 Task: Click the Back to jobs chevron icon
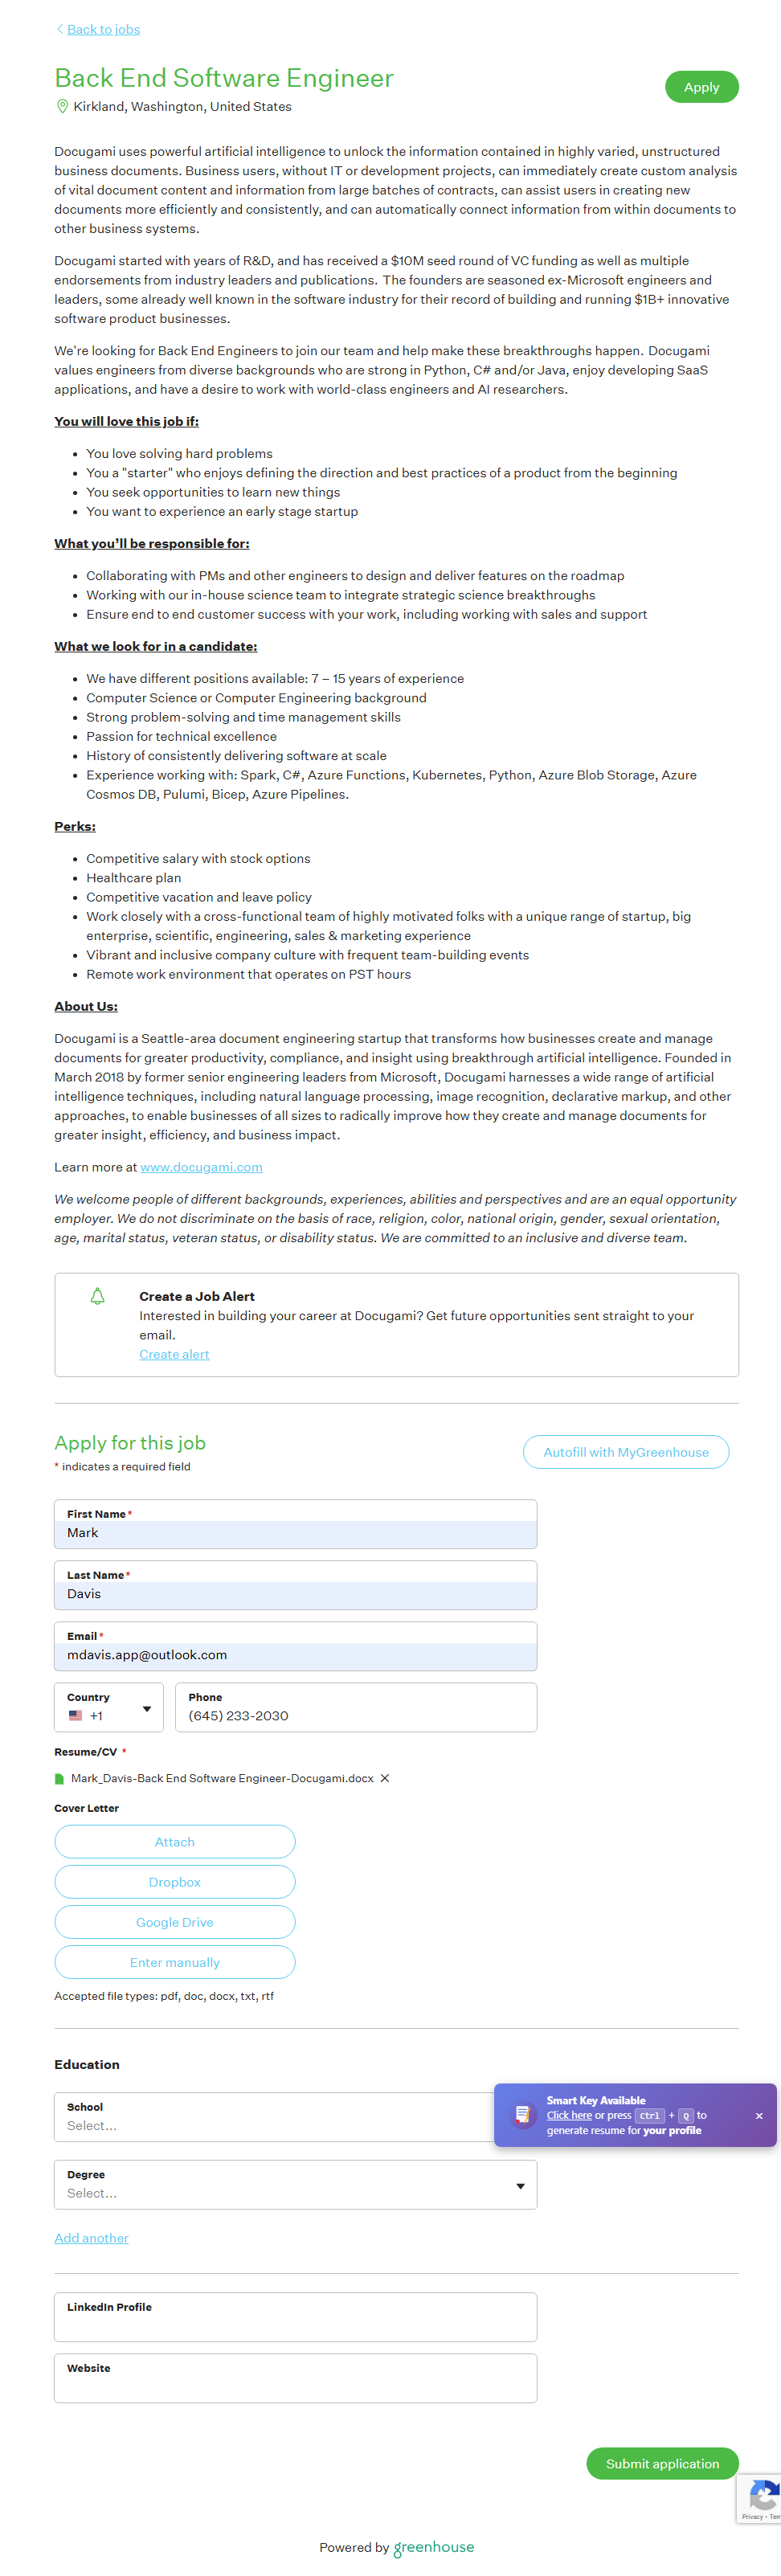click(60, 29)
